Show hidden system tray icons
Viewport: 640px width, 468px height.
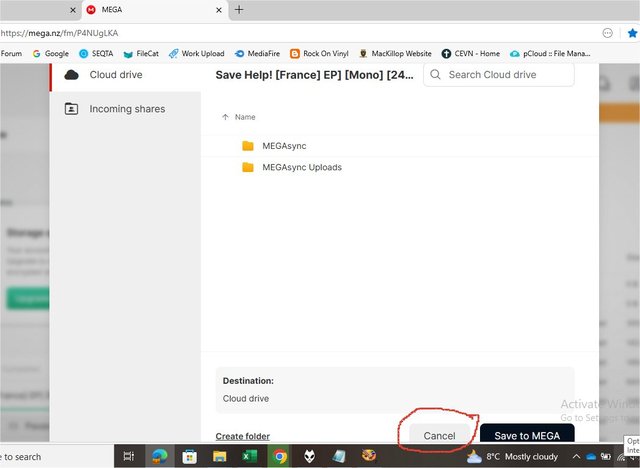pos(576,457)
